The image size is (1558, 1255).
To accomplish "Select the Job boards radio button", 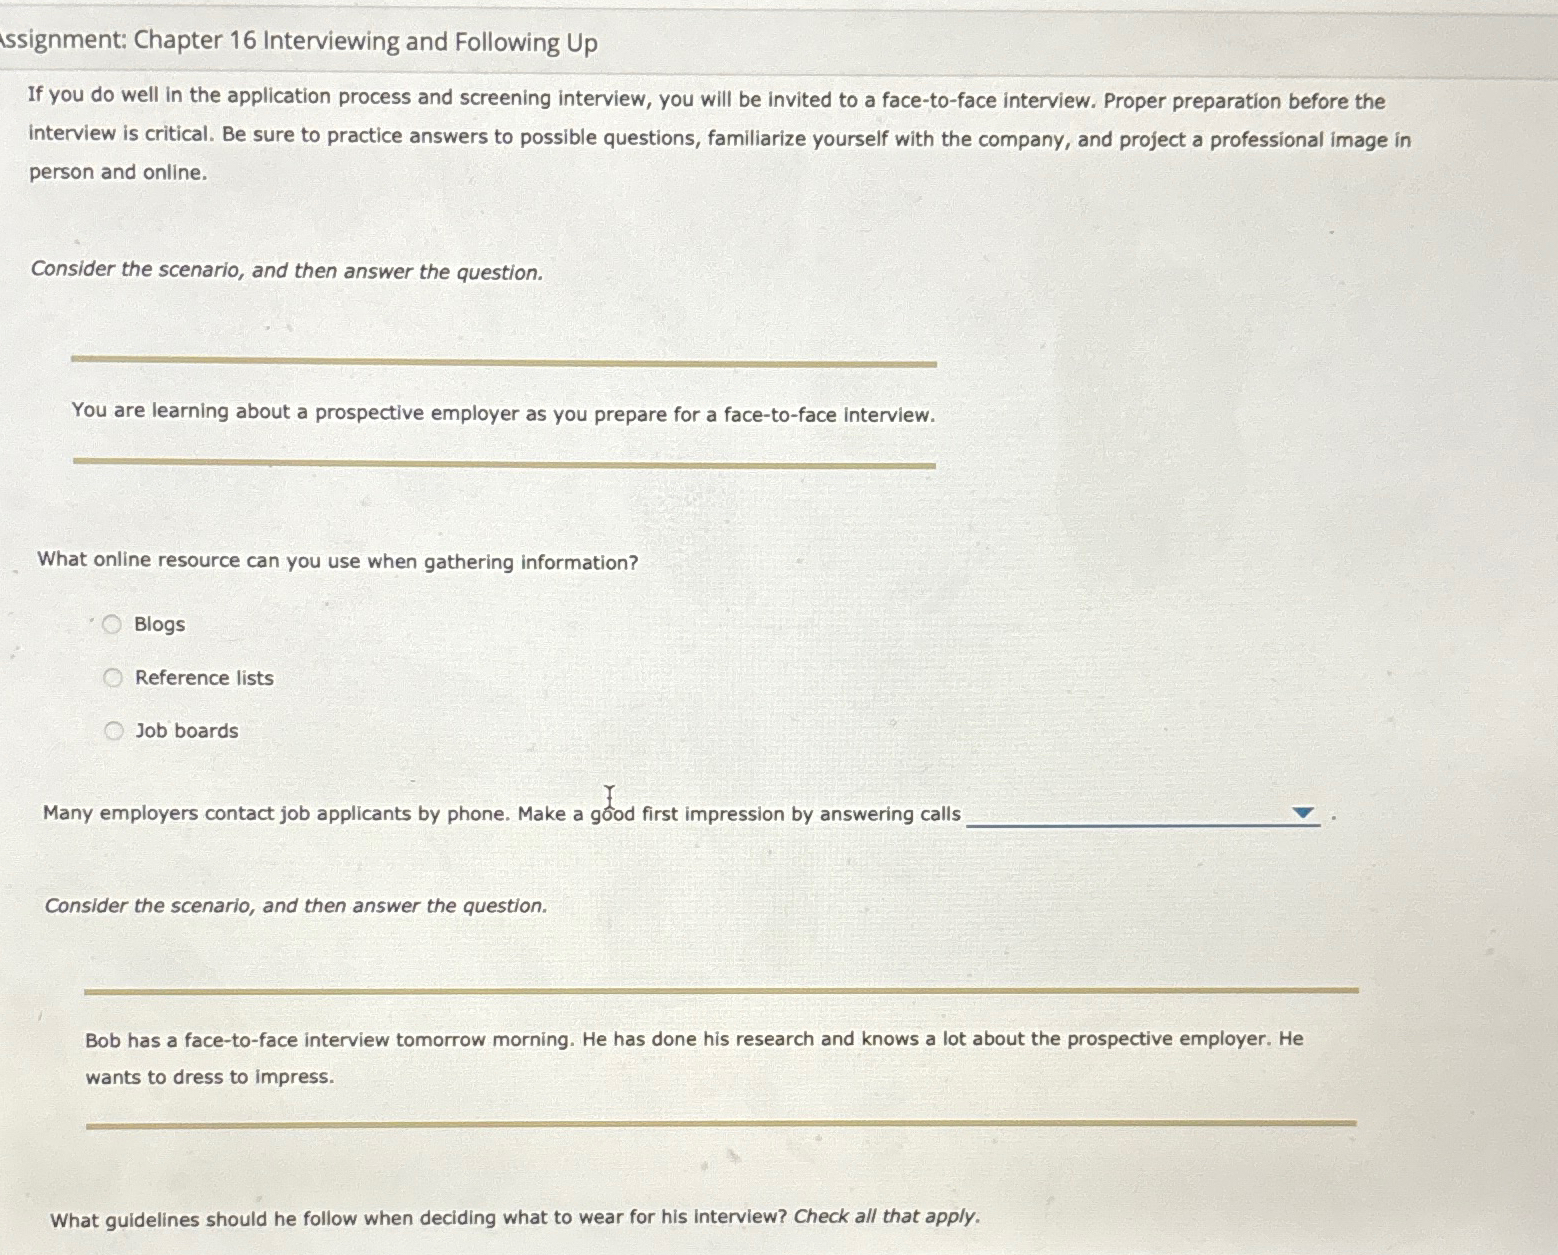I will pyautogui.click(x=114, y=730).
